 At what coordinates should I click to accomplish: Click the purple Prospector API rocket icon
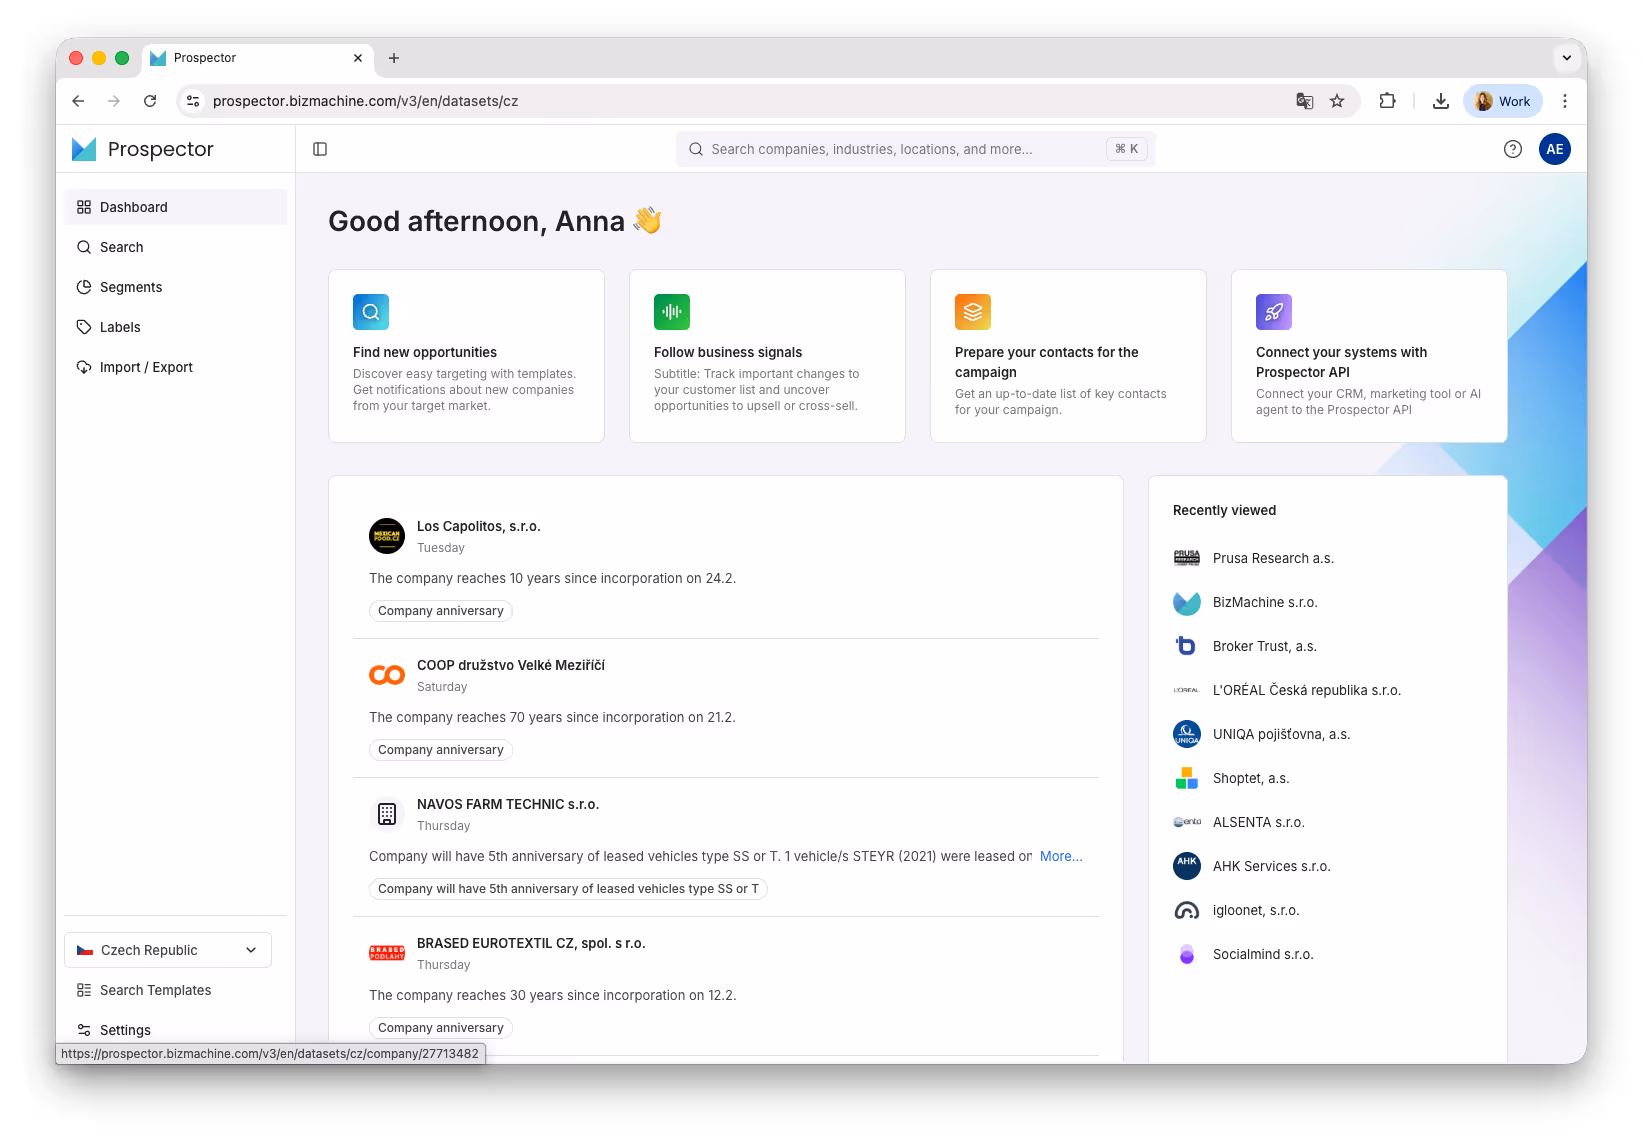click(x=1274, y=312)
